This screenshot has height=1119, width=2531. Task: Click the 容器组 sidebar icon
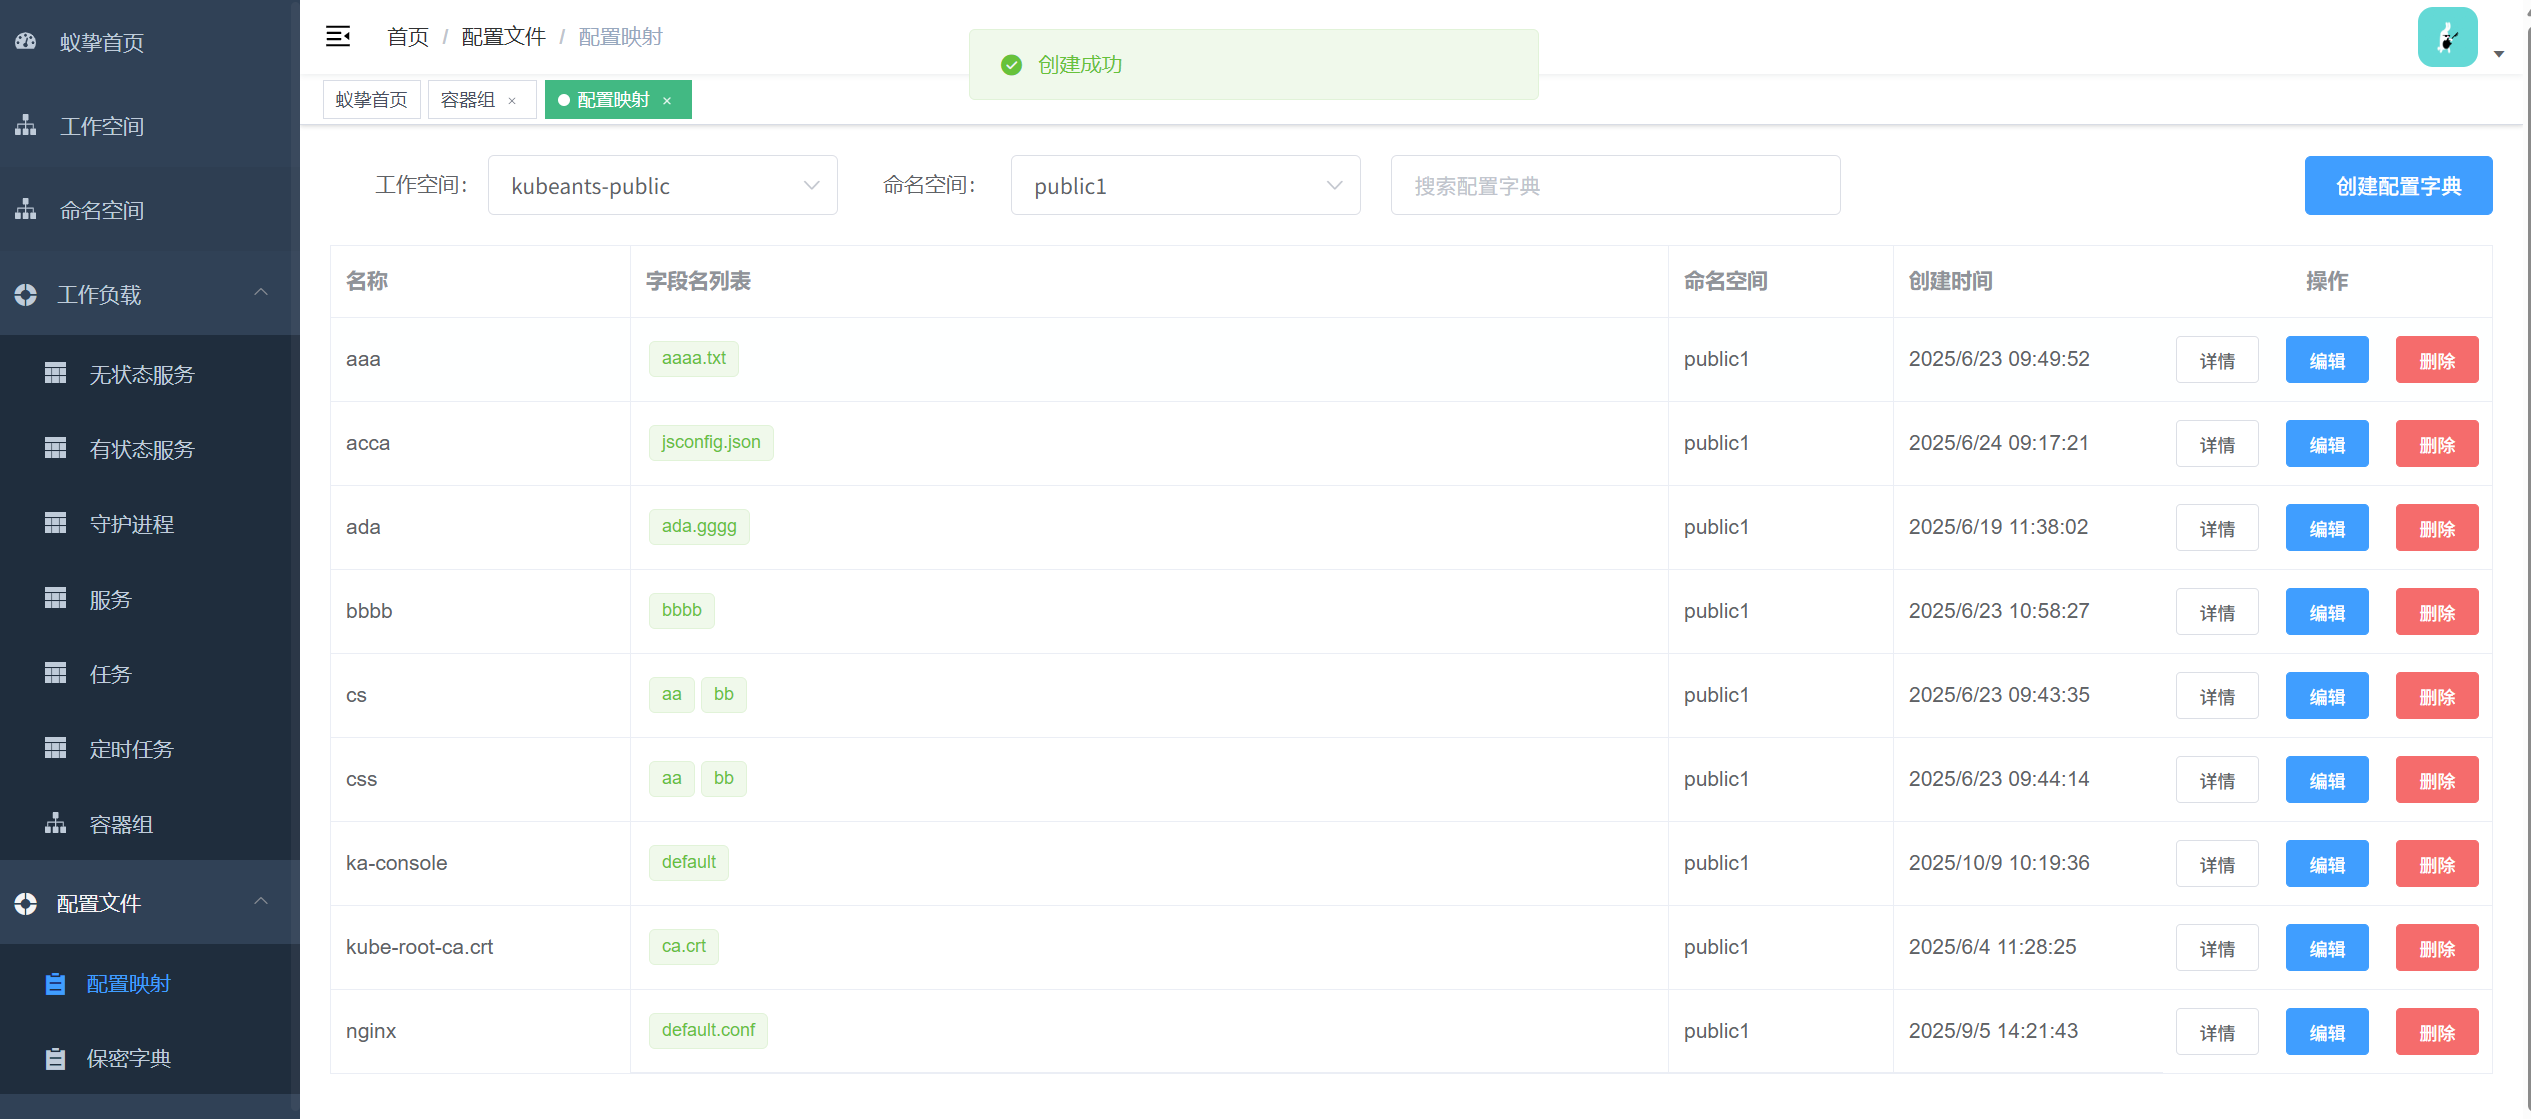click(56, 824)
